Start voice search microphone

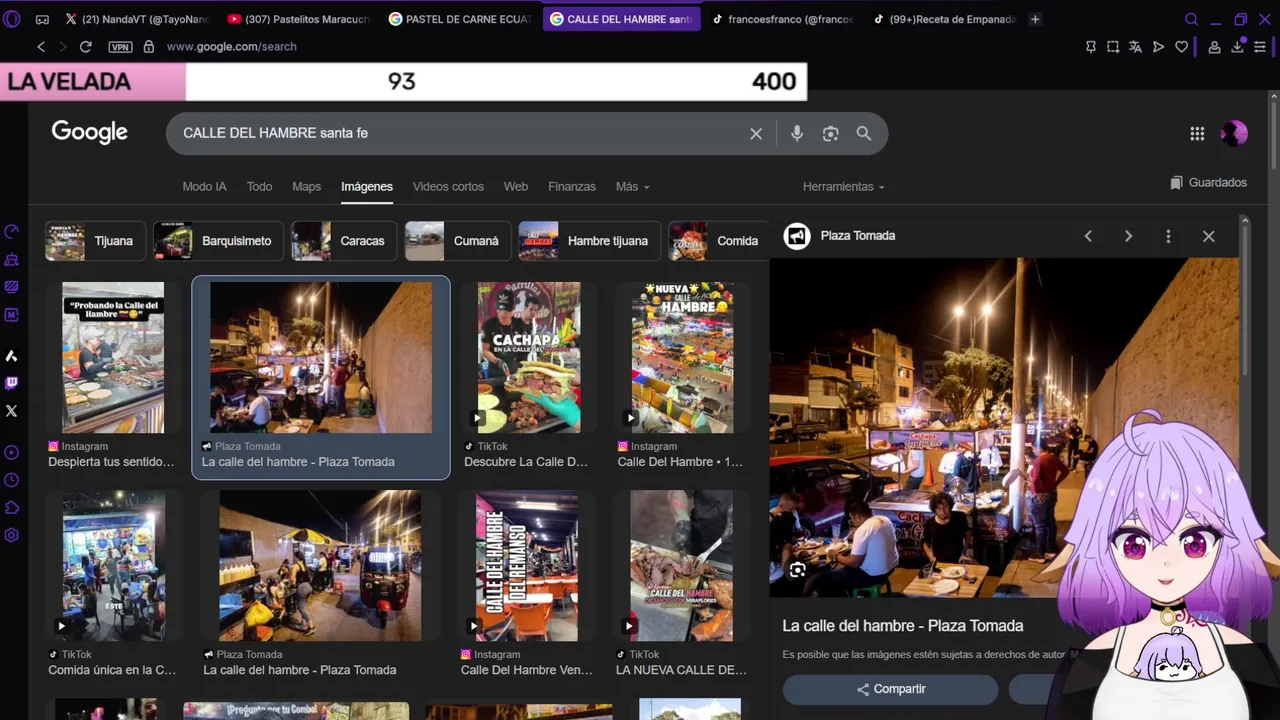click(x=797, y=133)
